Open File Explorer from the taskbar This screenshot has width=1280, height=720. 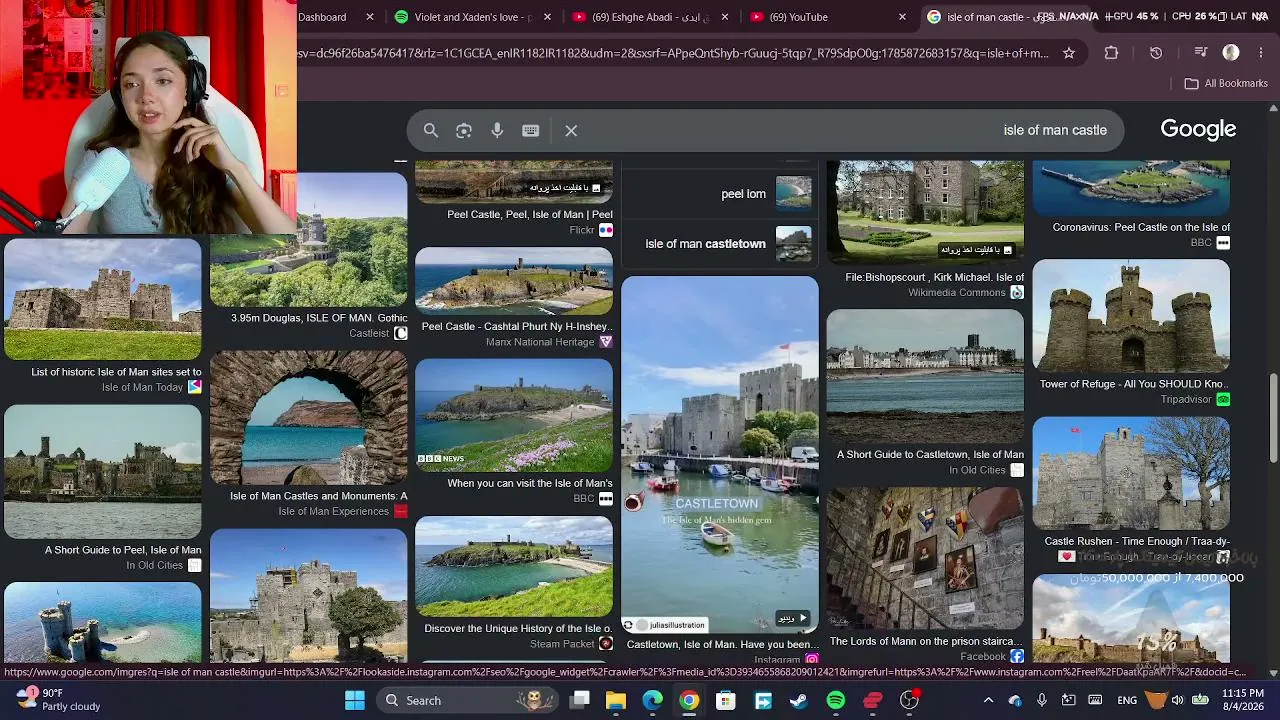[x=616, y=700]
